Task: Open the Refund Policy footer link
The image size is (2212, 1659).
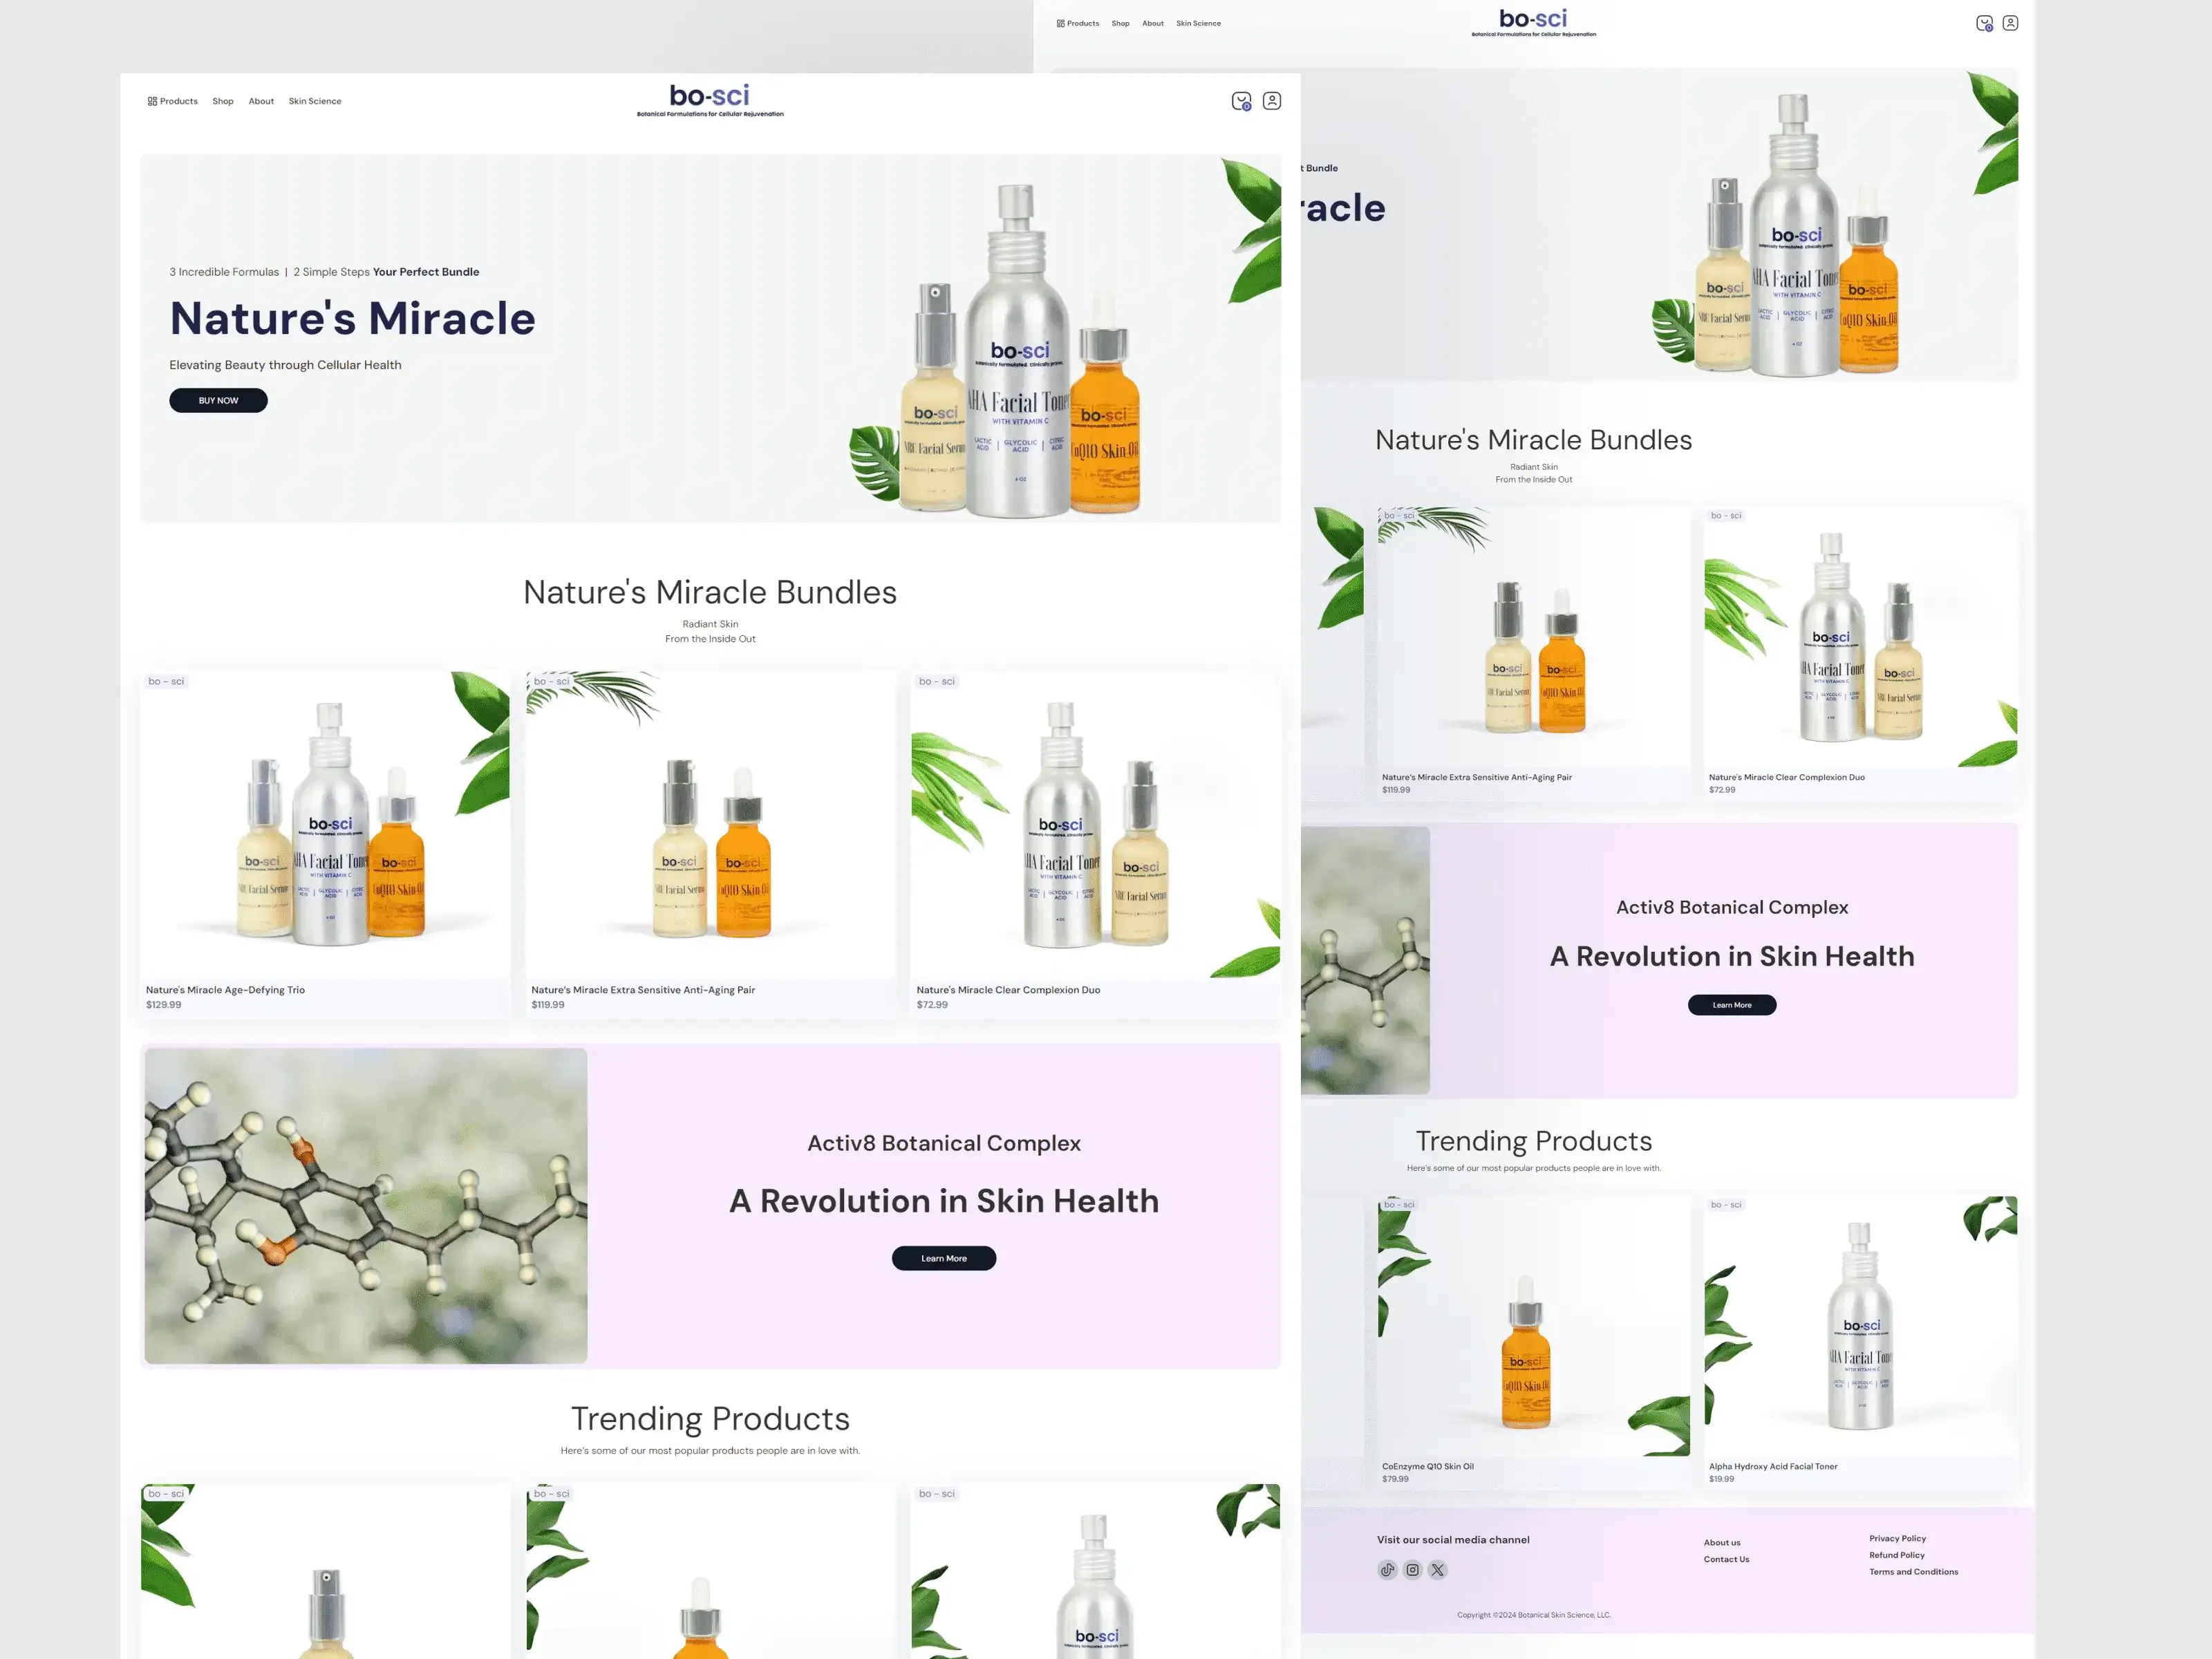Action: click(1896, 1555)
